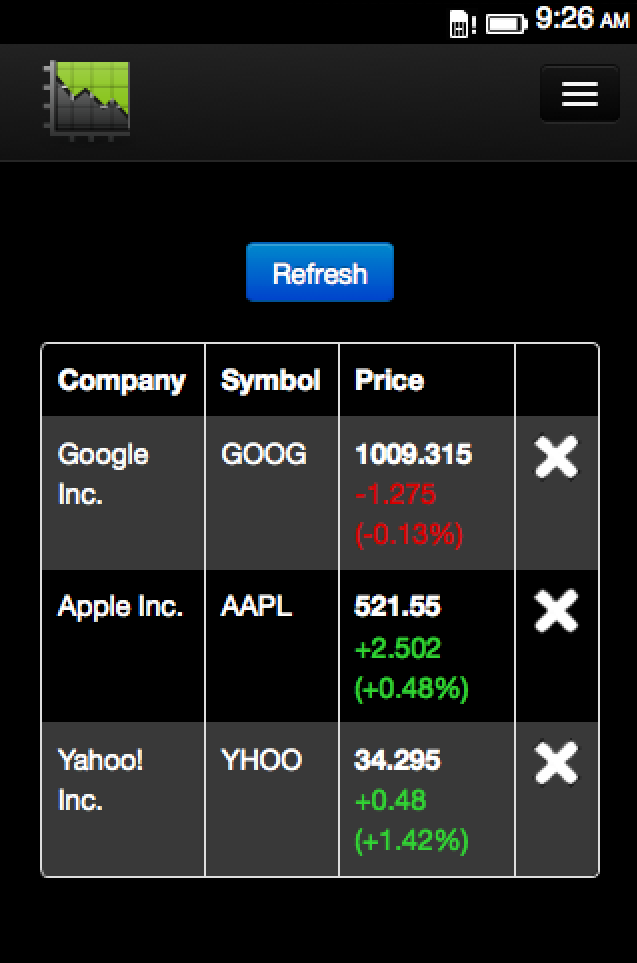Click Apple's 521.55 price value

coord(397,606)
